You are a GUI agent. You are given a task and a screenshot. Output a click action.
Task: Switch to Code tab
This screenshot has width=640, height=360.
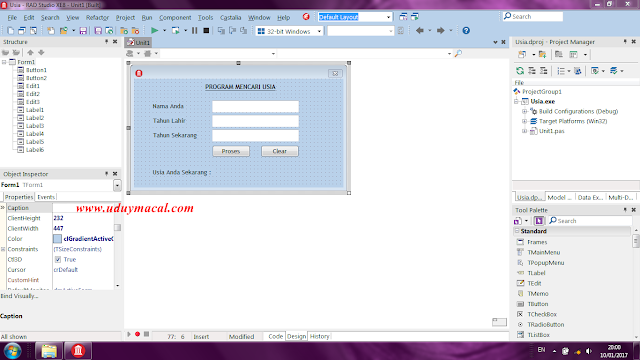[x=276, y=336]
